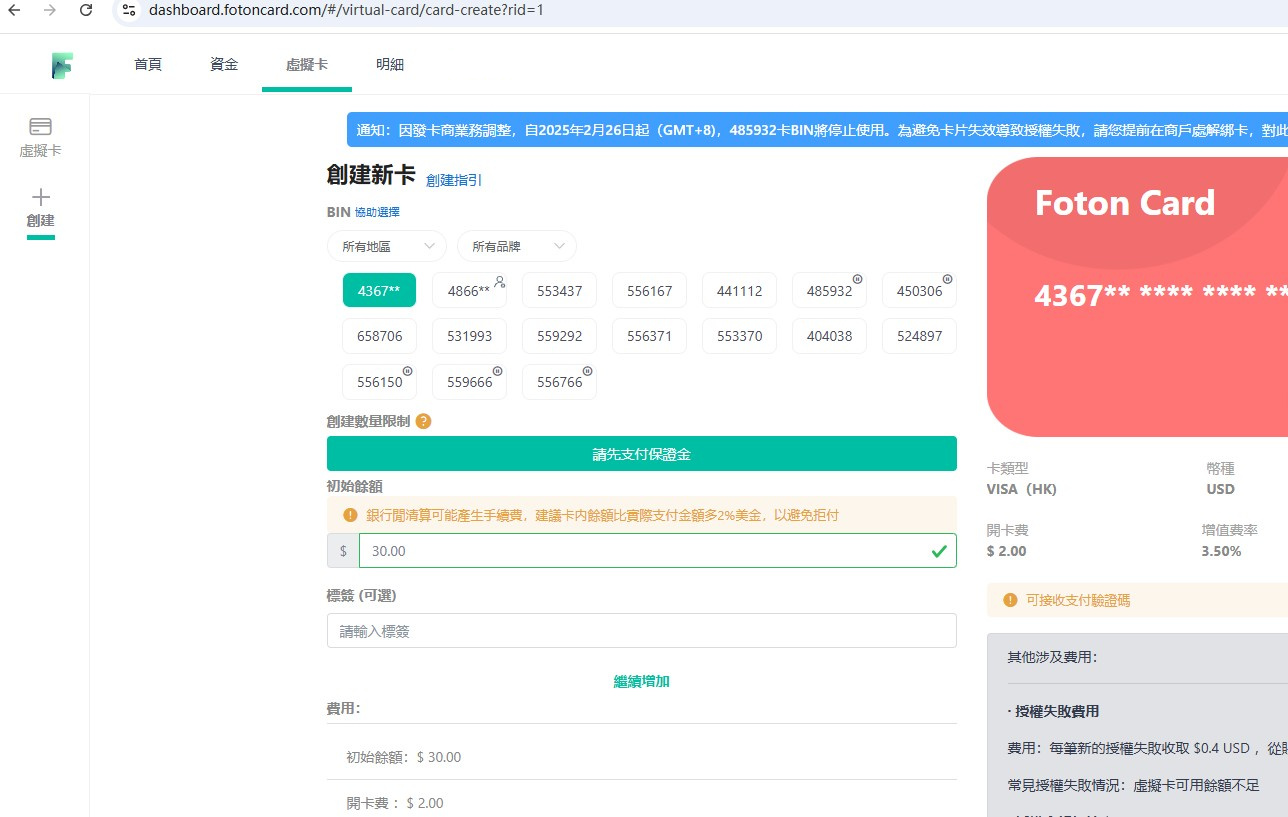Open the 所有品牌 brand dropdown

tap(517, 246)
